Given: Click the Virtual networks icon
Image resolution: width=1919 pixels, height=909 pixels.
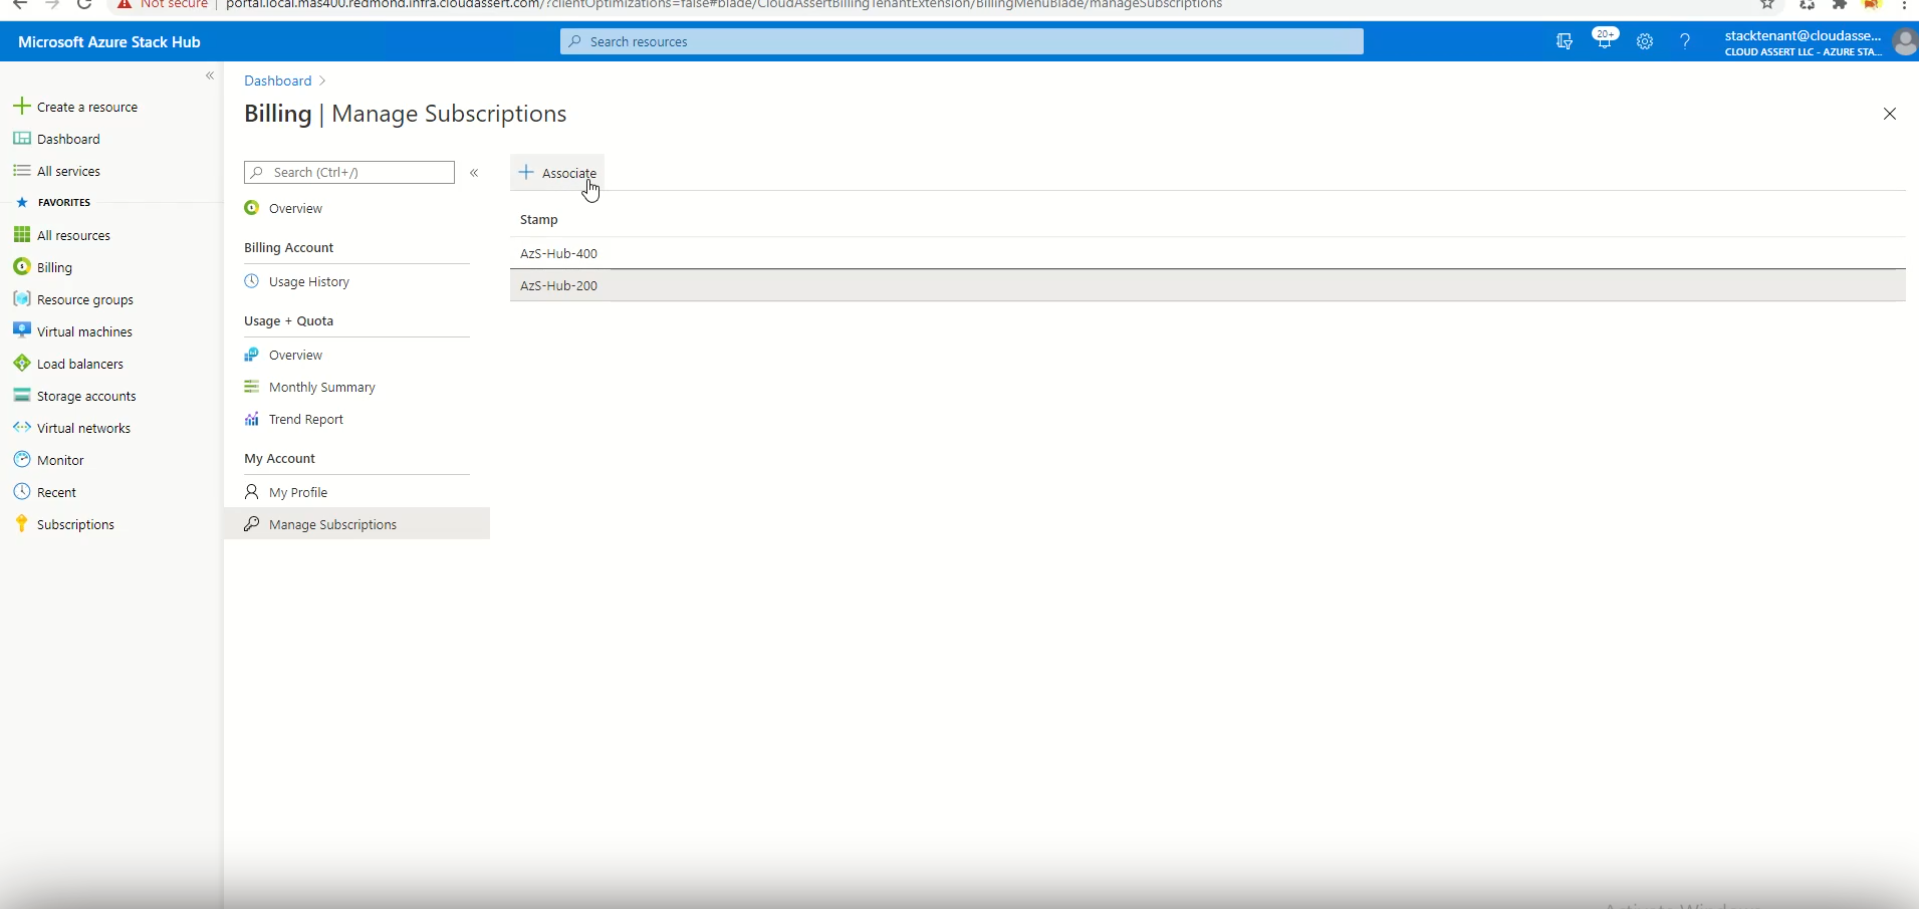Looking at the screenshot, I should (21, 427).
